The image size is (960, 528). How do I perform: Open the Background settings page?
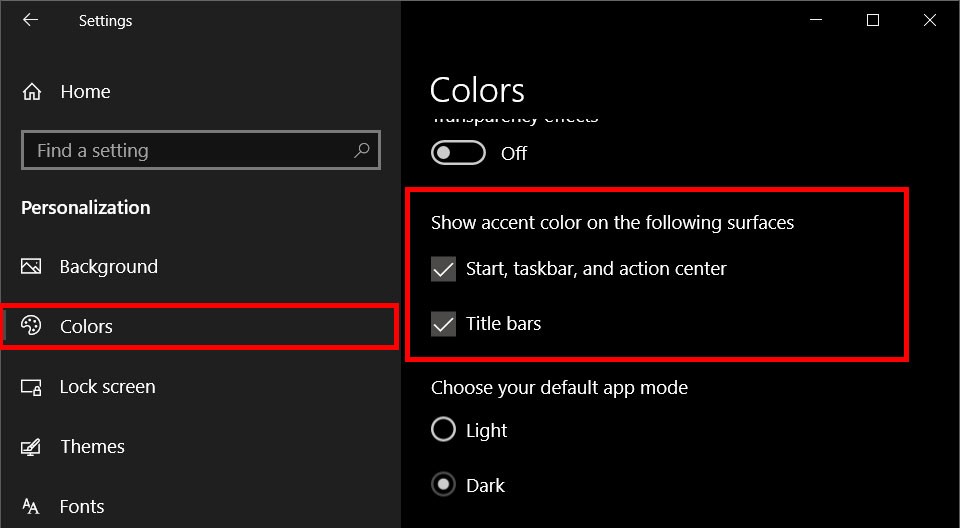[x=108, y=267]
